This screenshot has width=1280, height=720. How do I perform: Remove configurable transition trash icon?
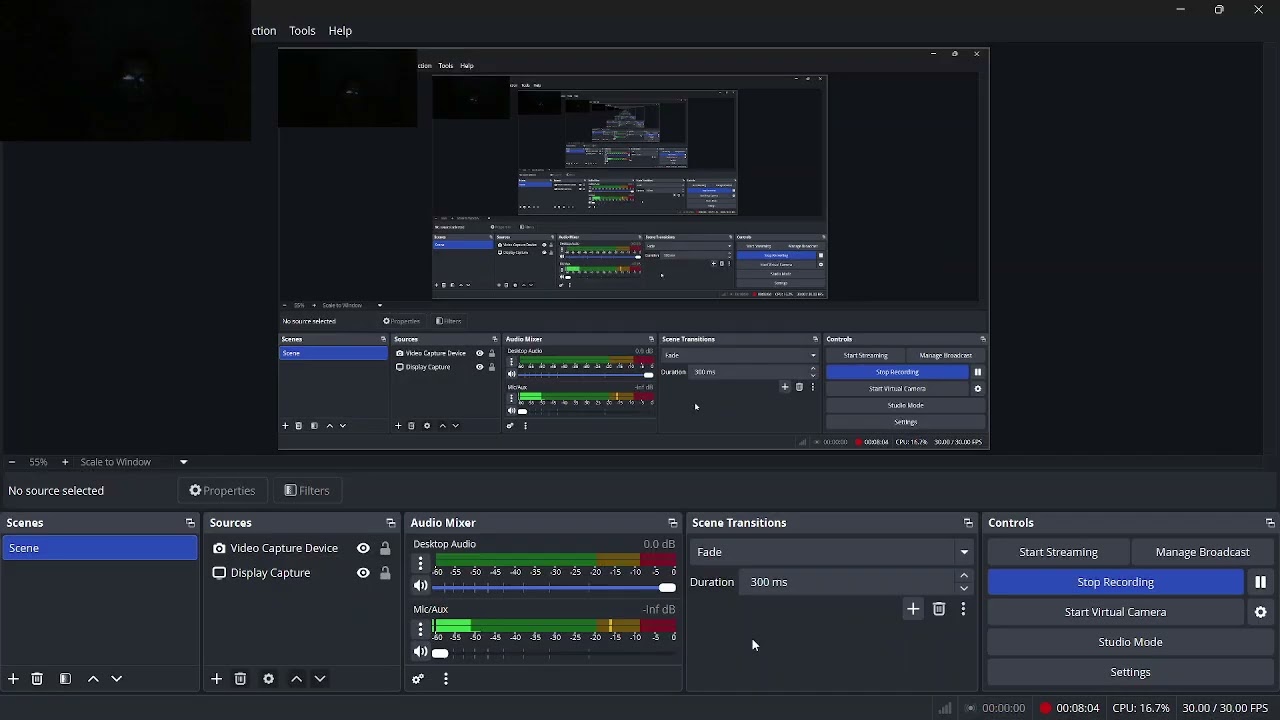[x=939, y=609]
